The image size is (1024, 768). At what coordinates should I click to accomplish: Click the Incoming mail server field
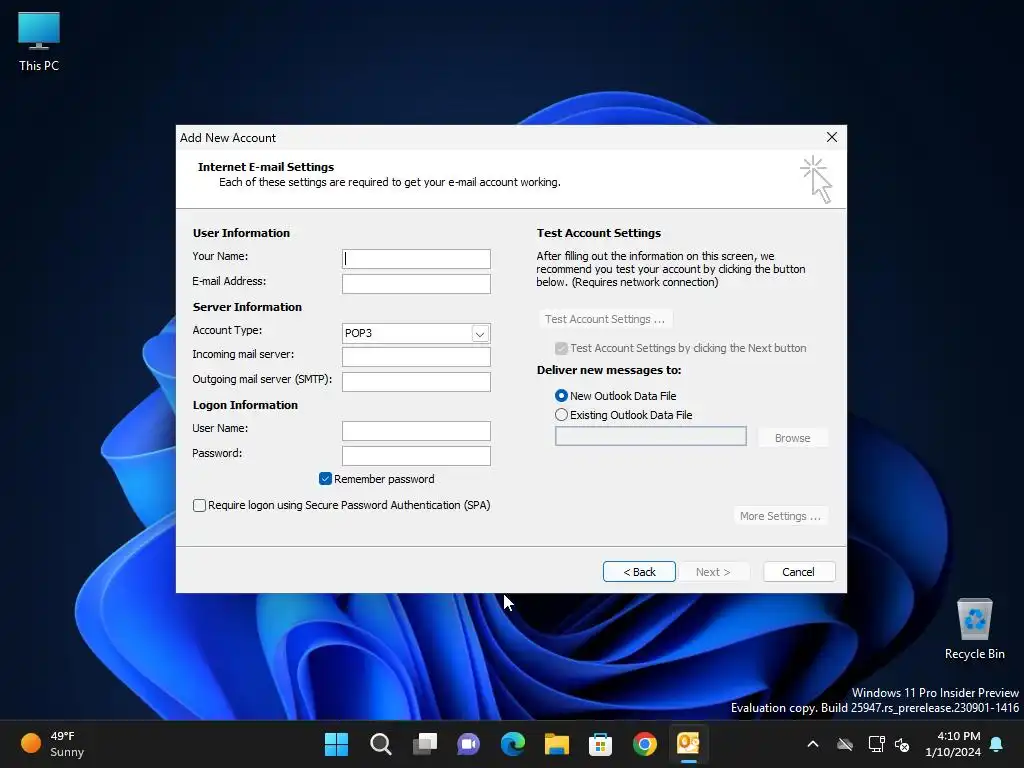pos(416,357)
